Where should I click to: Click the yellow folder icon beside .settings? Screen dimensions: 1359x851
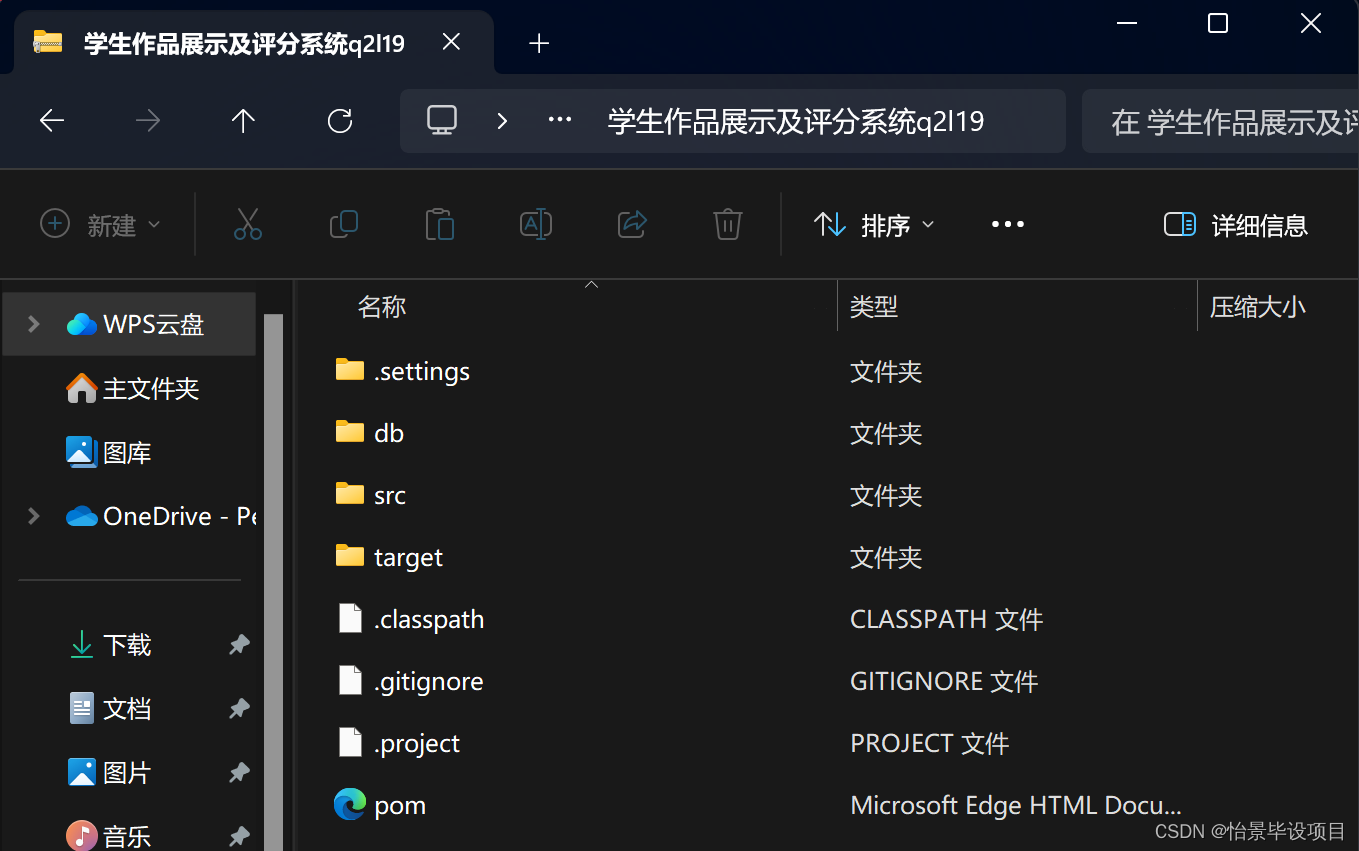[350, 370]
